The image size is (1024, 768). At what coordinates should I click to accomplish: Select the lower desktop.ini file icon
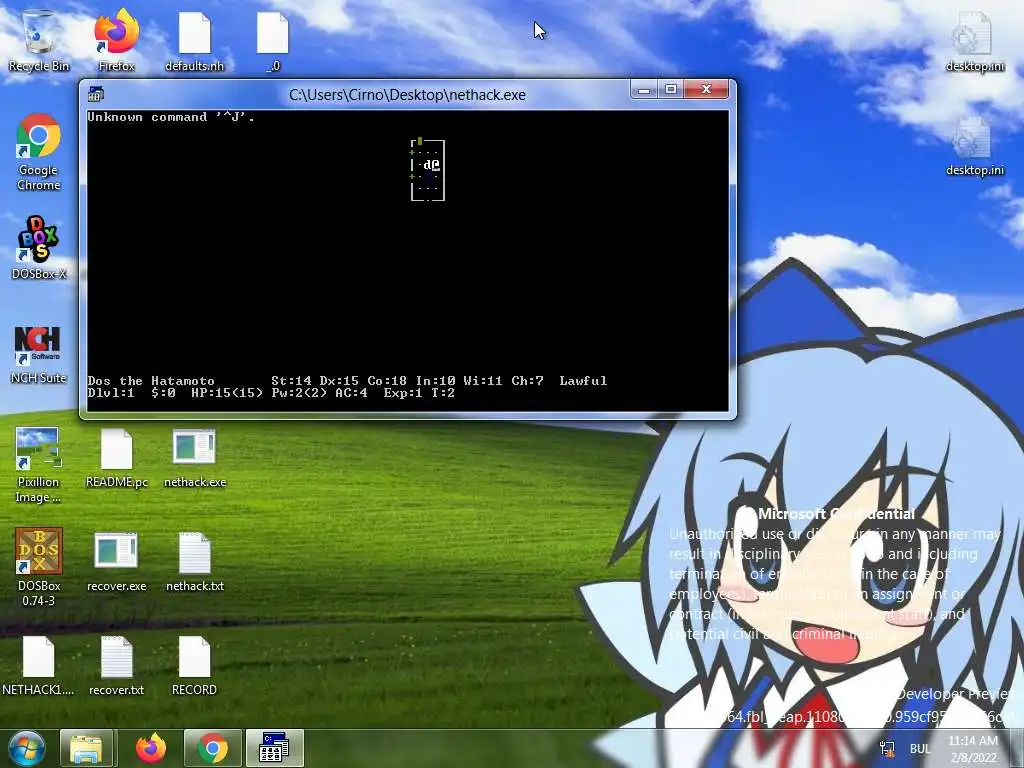[974, 145]
